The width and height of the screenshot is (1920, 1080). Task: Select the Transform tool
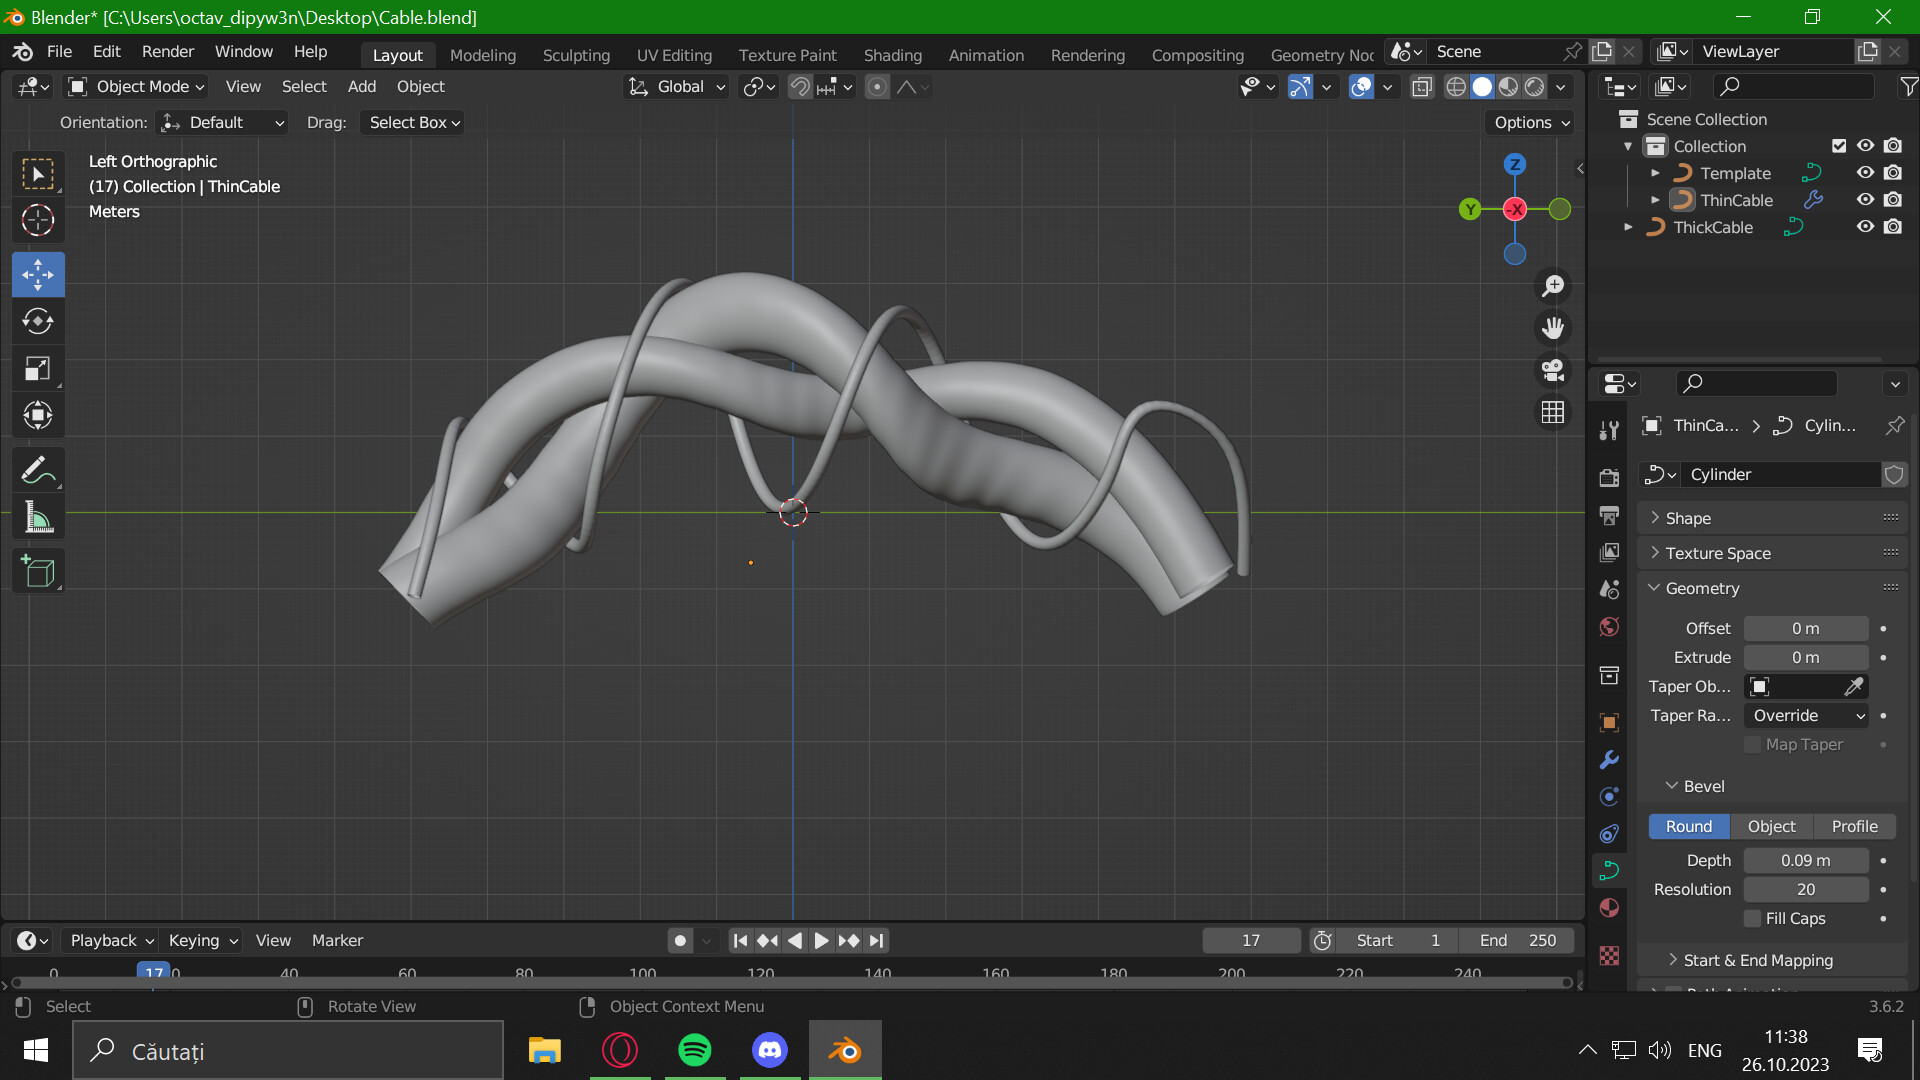[x=38, y=416]
